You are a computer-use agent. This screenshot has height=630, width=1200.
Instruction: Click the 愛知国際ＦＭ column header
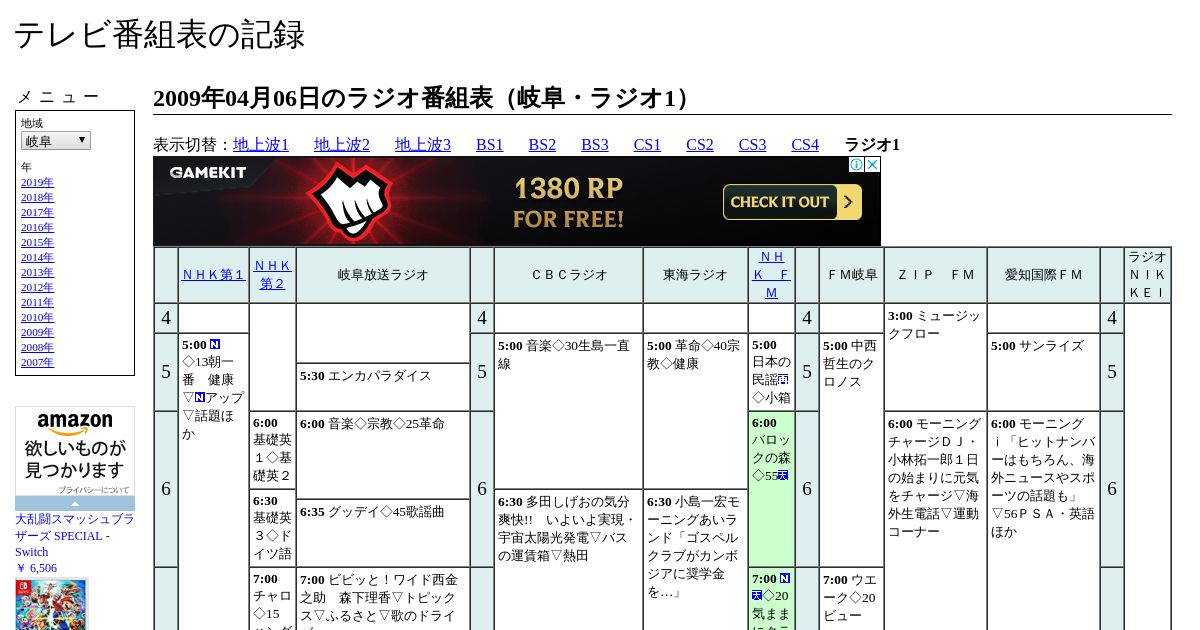click(1043, 275)
